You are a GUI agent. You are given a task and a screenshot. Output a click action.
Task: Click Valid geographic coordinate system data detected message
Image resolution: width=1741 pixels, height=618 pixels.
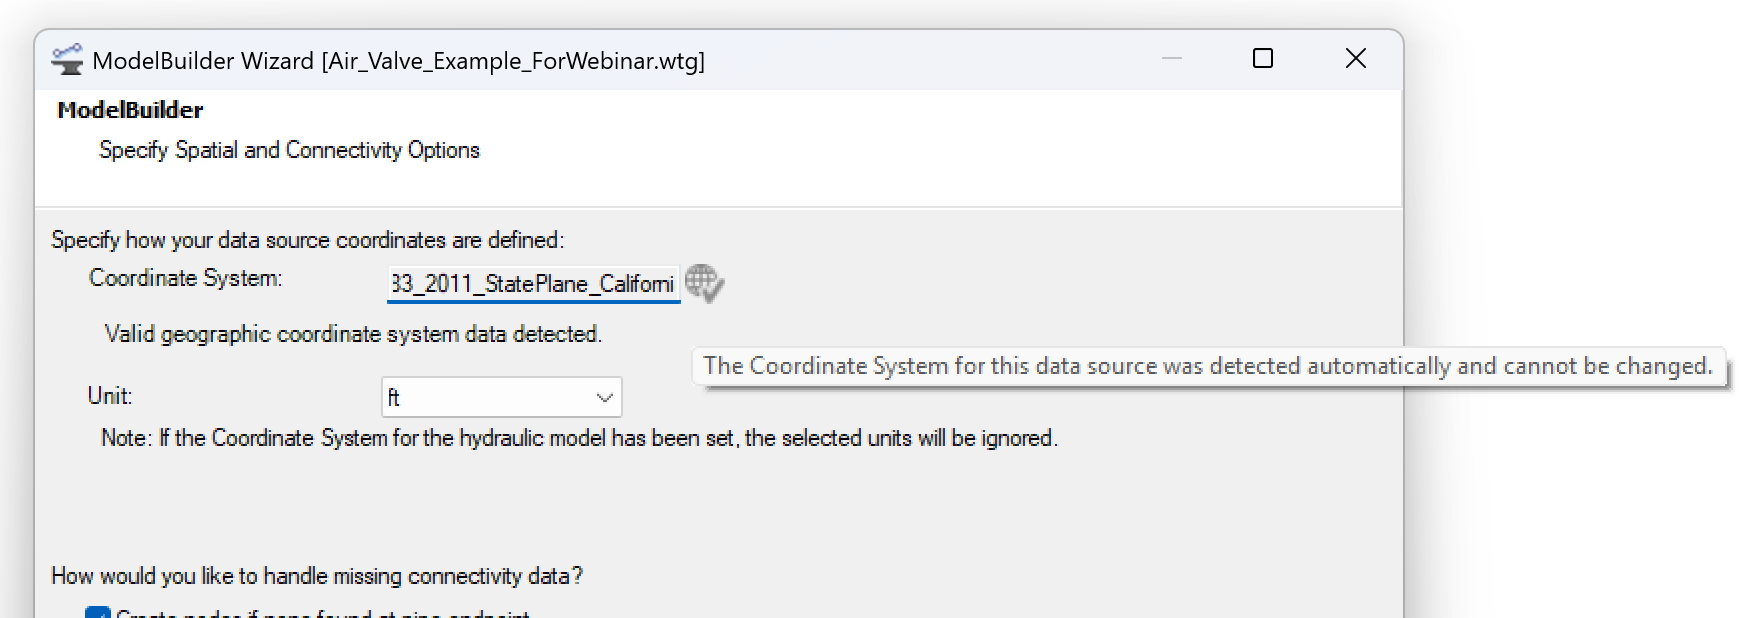pos(353,334)
